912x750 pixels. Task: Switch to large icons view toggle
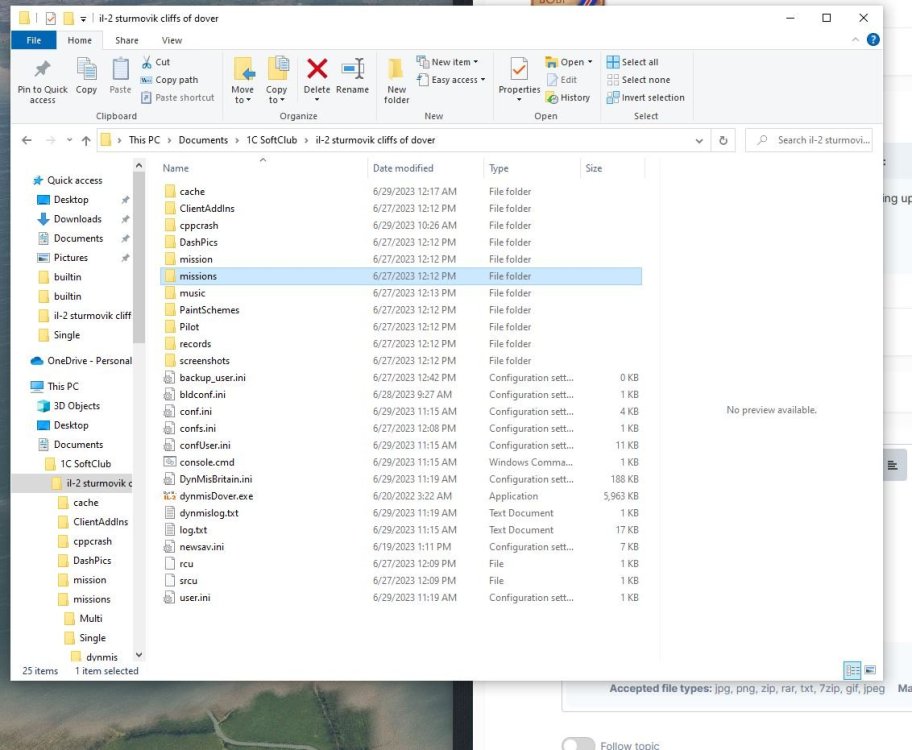click(x=869, y=669)
